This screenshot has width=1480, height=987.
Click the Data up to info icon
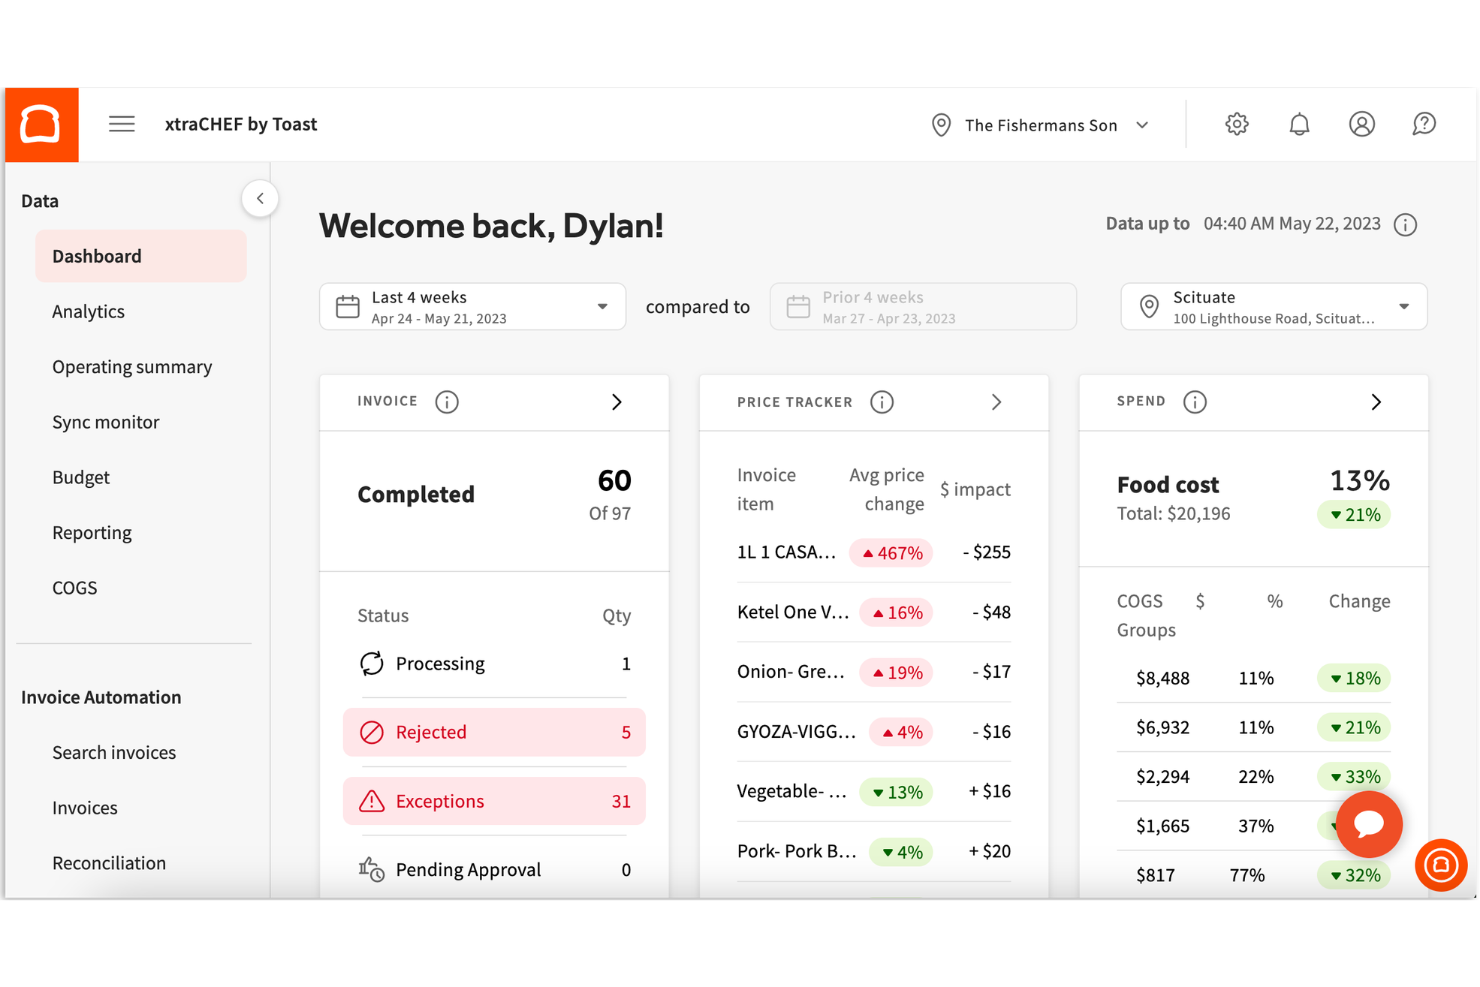click(1405, 224)
